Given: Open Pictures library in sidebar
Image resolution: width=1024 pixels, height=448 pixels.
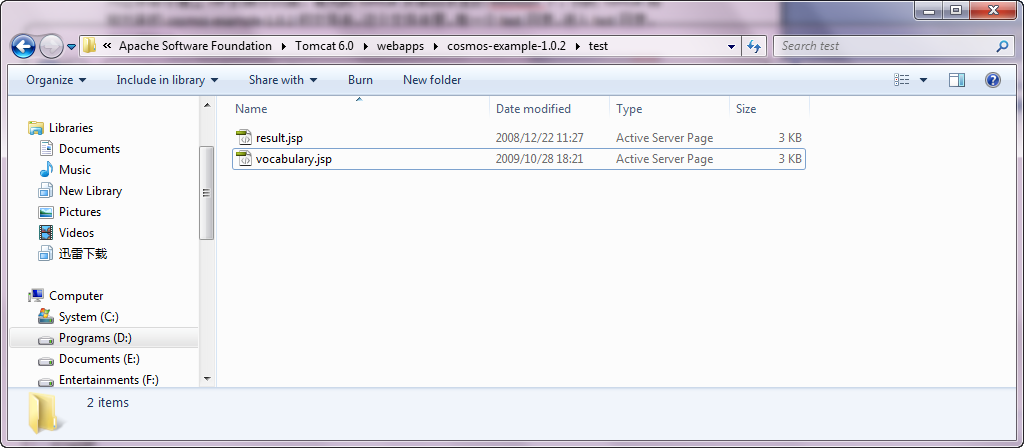Looking at the screenshot, I should [x=80, y=212].
